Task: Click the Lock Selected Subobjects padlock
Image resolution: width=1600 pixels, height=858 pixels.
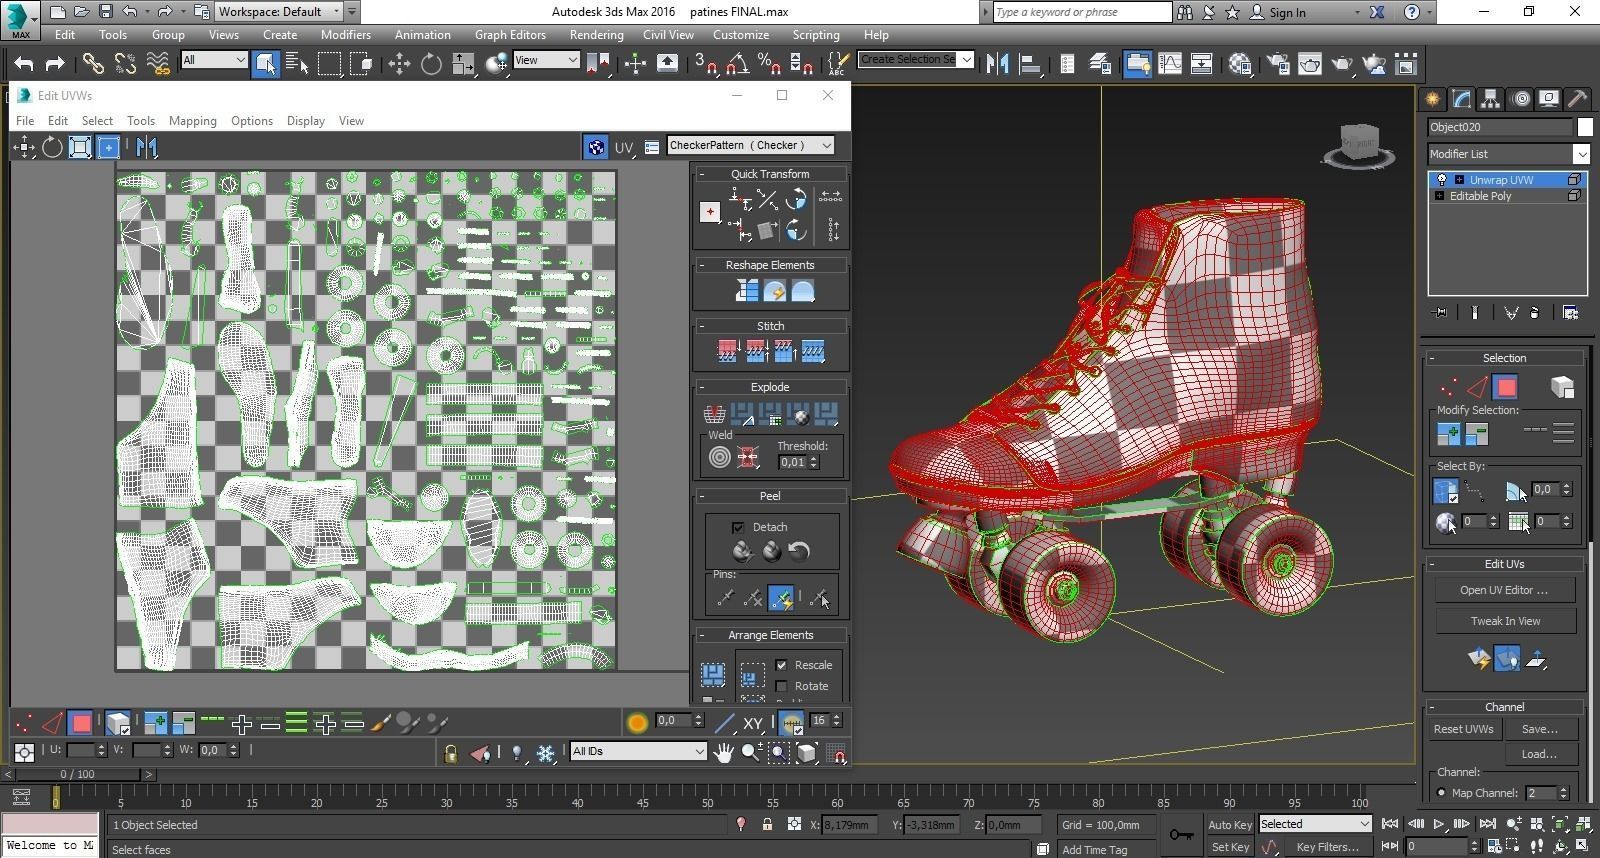Action: point(450,753)
